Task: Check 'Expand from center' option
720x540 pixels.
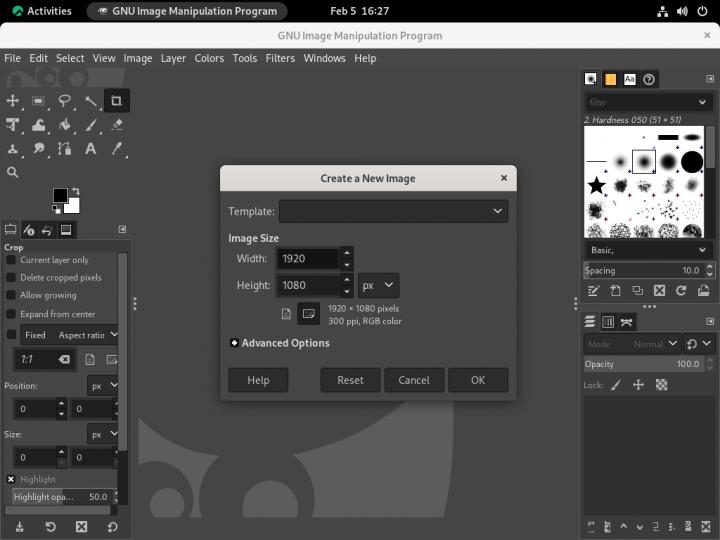Action: (11, 314)
